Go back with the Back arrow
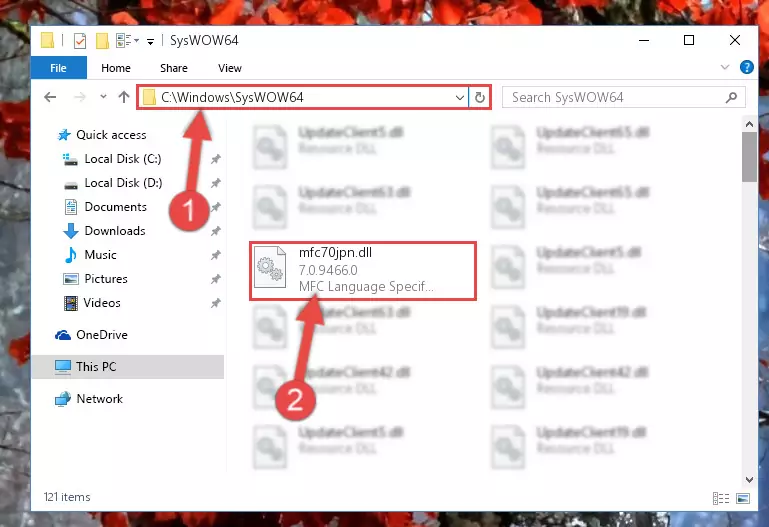This screenshot has height=527, width=769. (x=50, y=97)
